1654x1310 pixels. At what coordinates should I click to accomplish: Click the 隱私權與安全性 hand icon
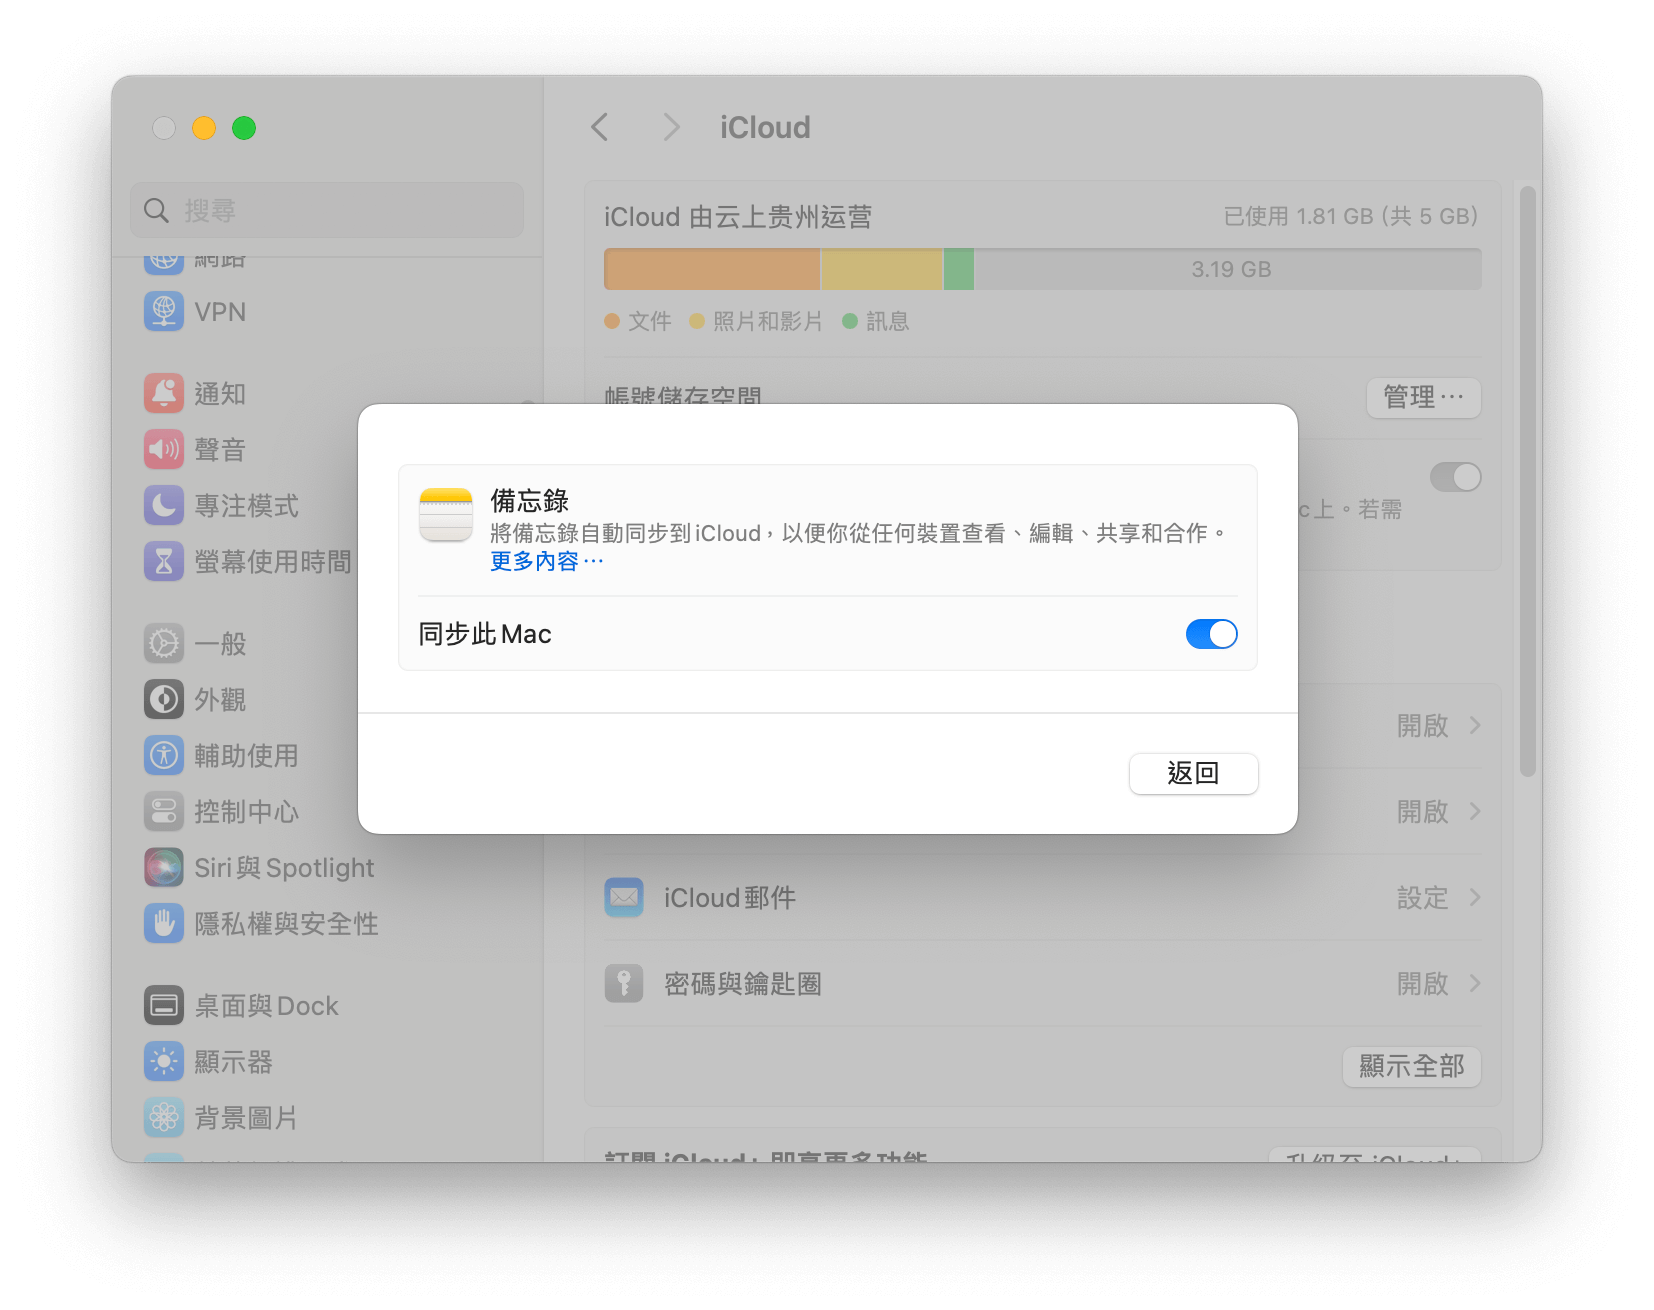click(164, 923)
